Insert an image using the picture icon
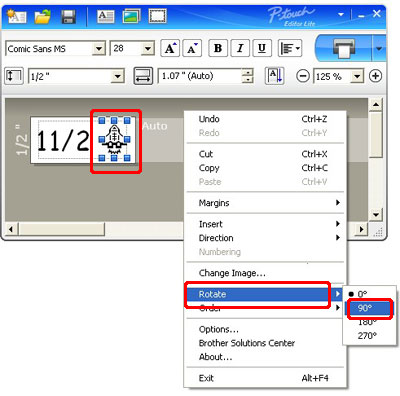 pyautogui.click(x=131, y=16)
